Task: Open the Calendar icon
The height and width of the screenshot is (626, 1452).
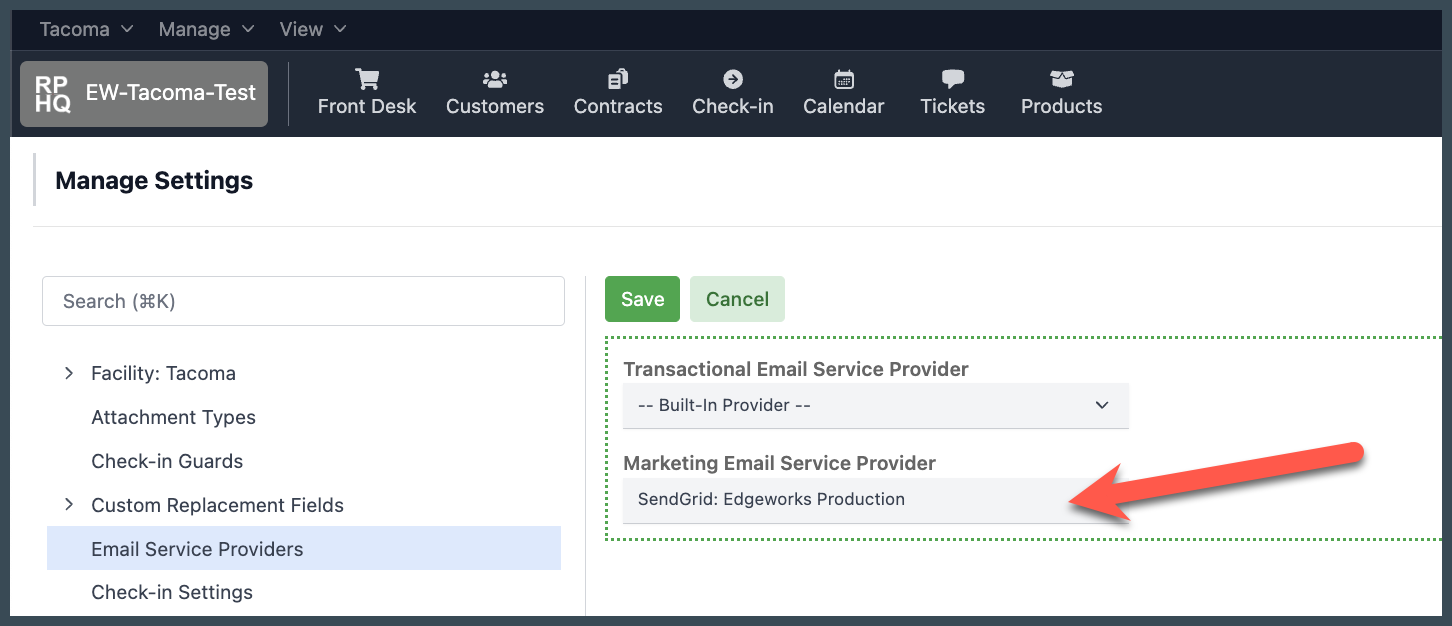Action: [x=844, y=79]
